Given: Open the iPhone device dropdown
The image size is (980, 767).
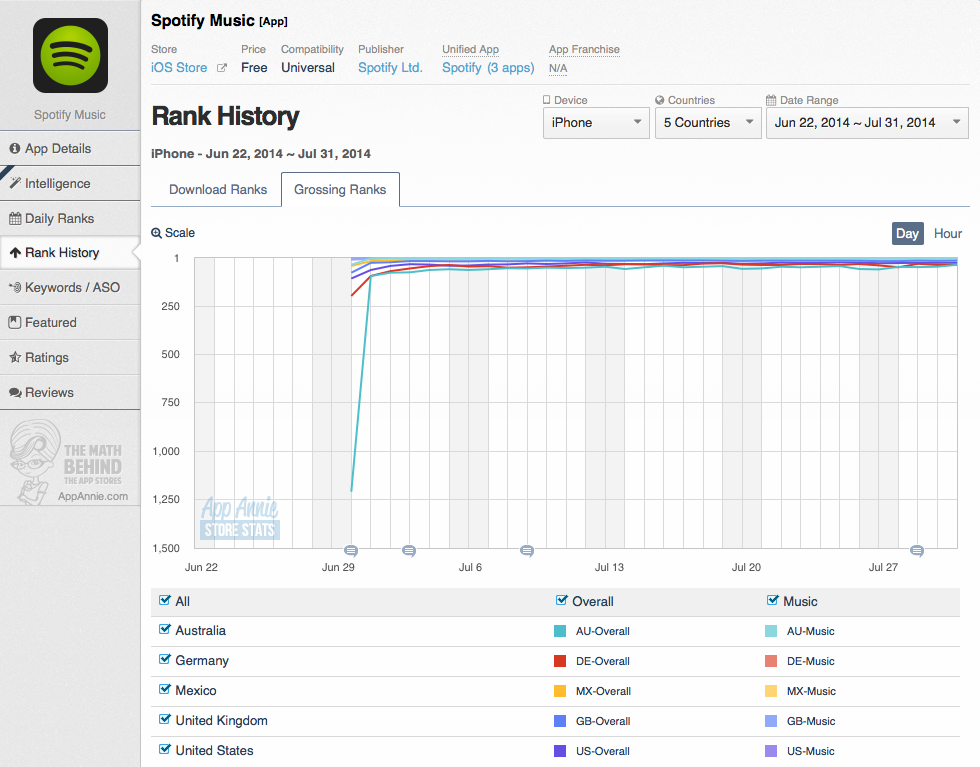Looking at the screenshot, I should (596, 123).
